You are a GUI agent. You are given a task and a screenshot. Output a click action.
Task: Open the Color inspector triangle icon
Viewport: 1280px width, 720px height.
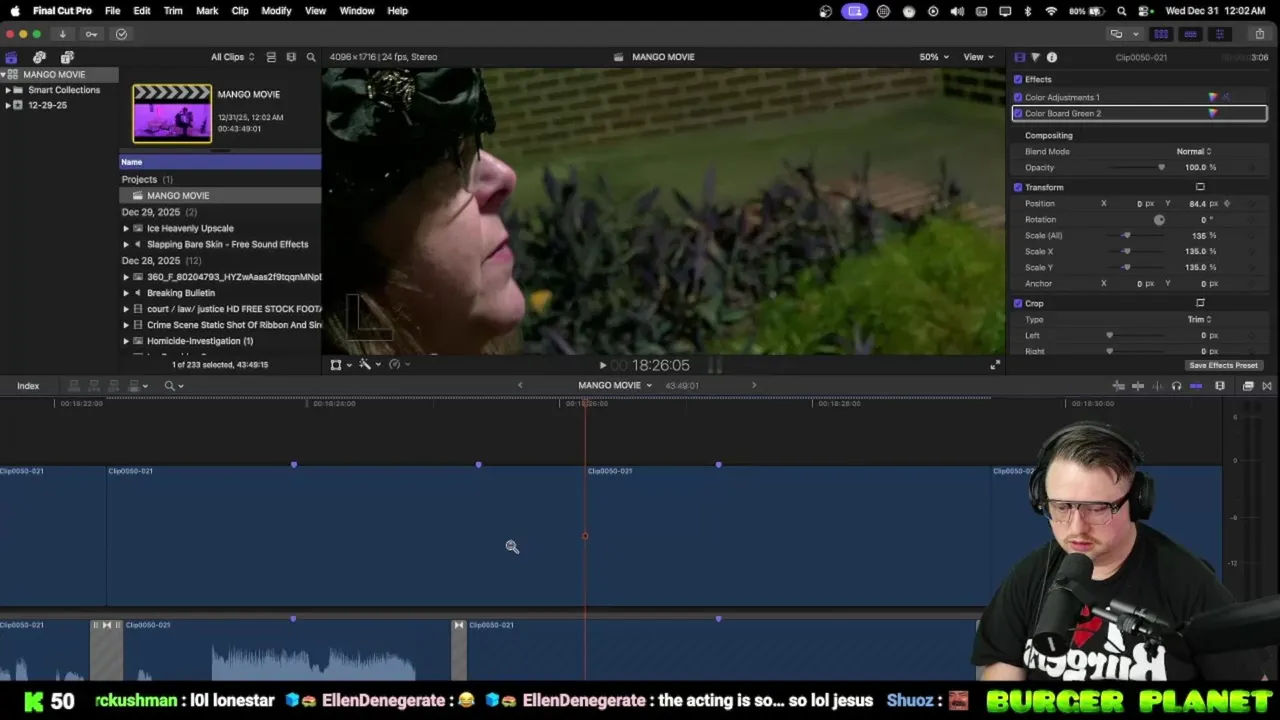point(1035,57)
